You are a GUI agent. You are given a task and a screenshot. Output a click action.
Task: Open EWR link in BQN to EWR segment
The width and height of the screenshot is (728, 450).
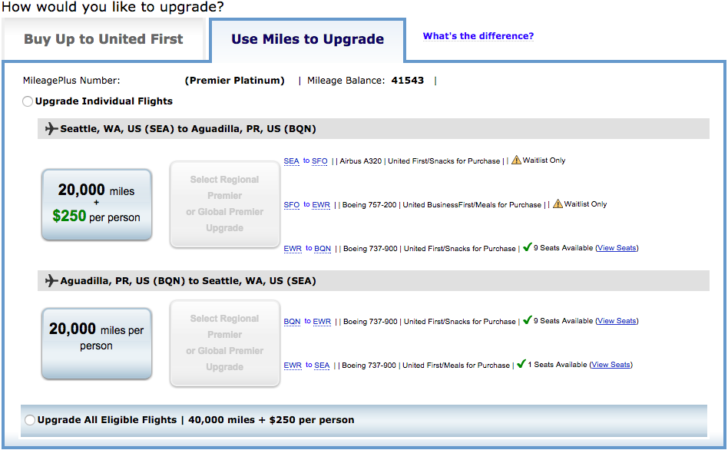pos(322,321)
